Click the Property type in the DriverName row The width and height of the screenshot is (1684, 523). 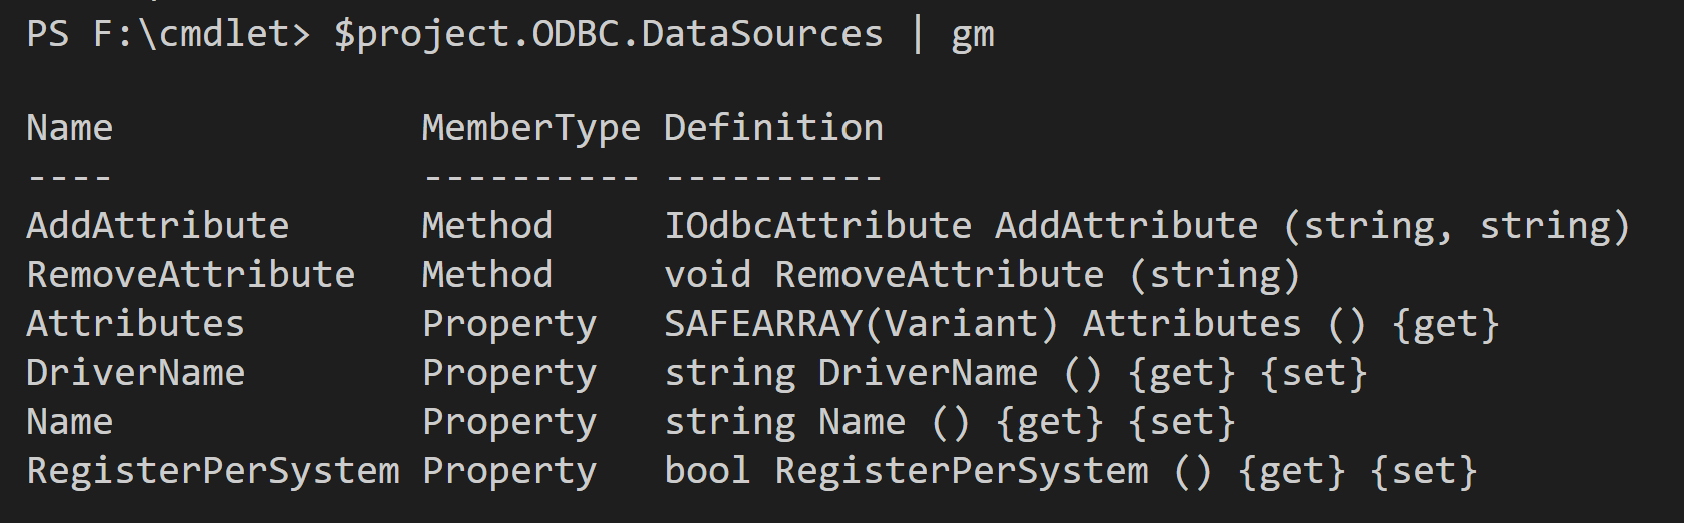coord(509,372)
